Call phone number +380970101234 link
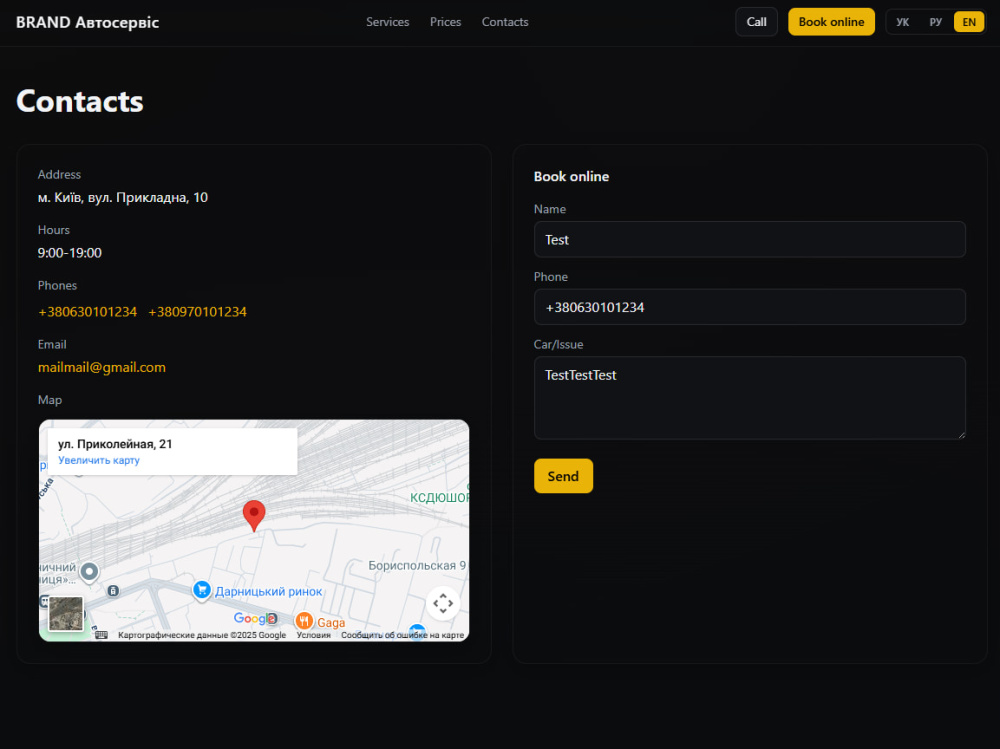Screen dimensions: 1000x749 197,312
